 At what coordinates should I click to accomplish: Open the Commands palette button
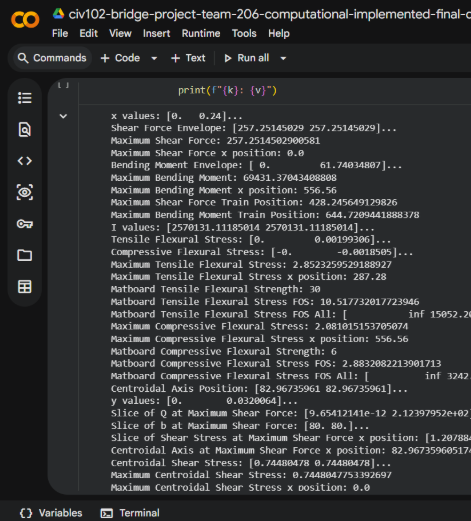tap(52, 58)
